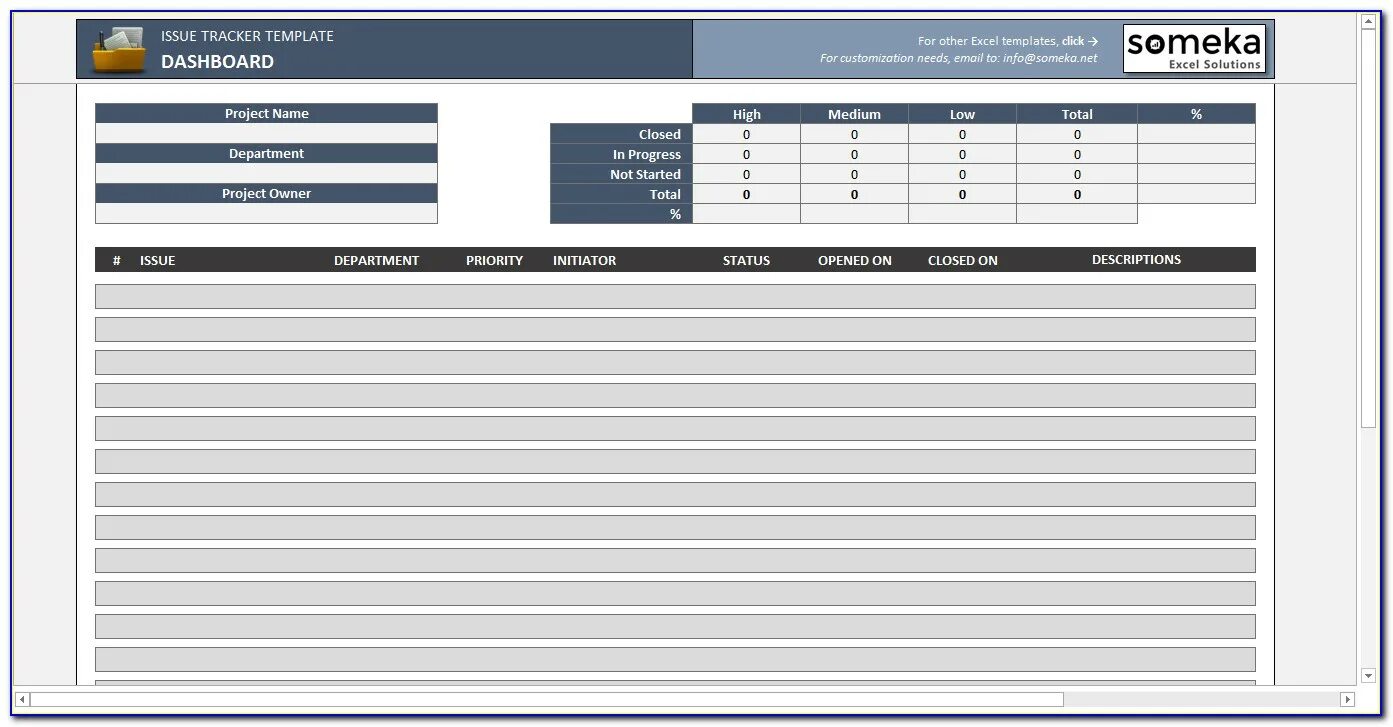
Task: Click the DASHBOARD title text
Action: click(x=217, y=61)
